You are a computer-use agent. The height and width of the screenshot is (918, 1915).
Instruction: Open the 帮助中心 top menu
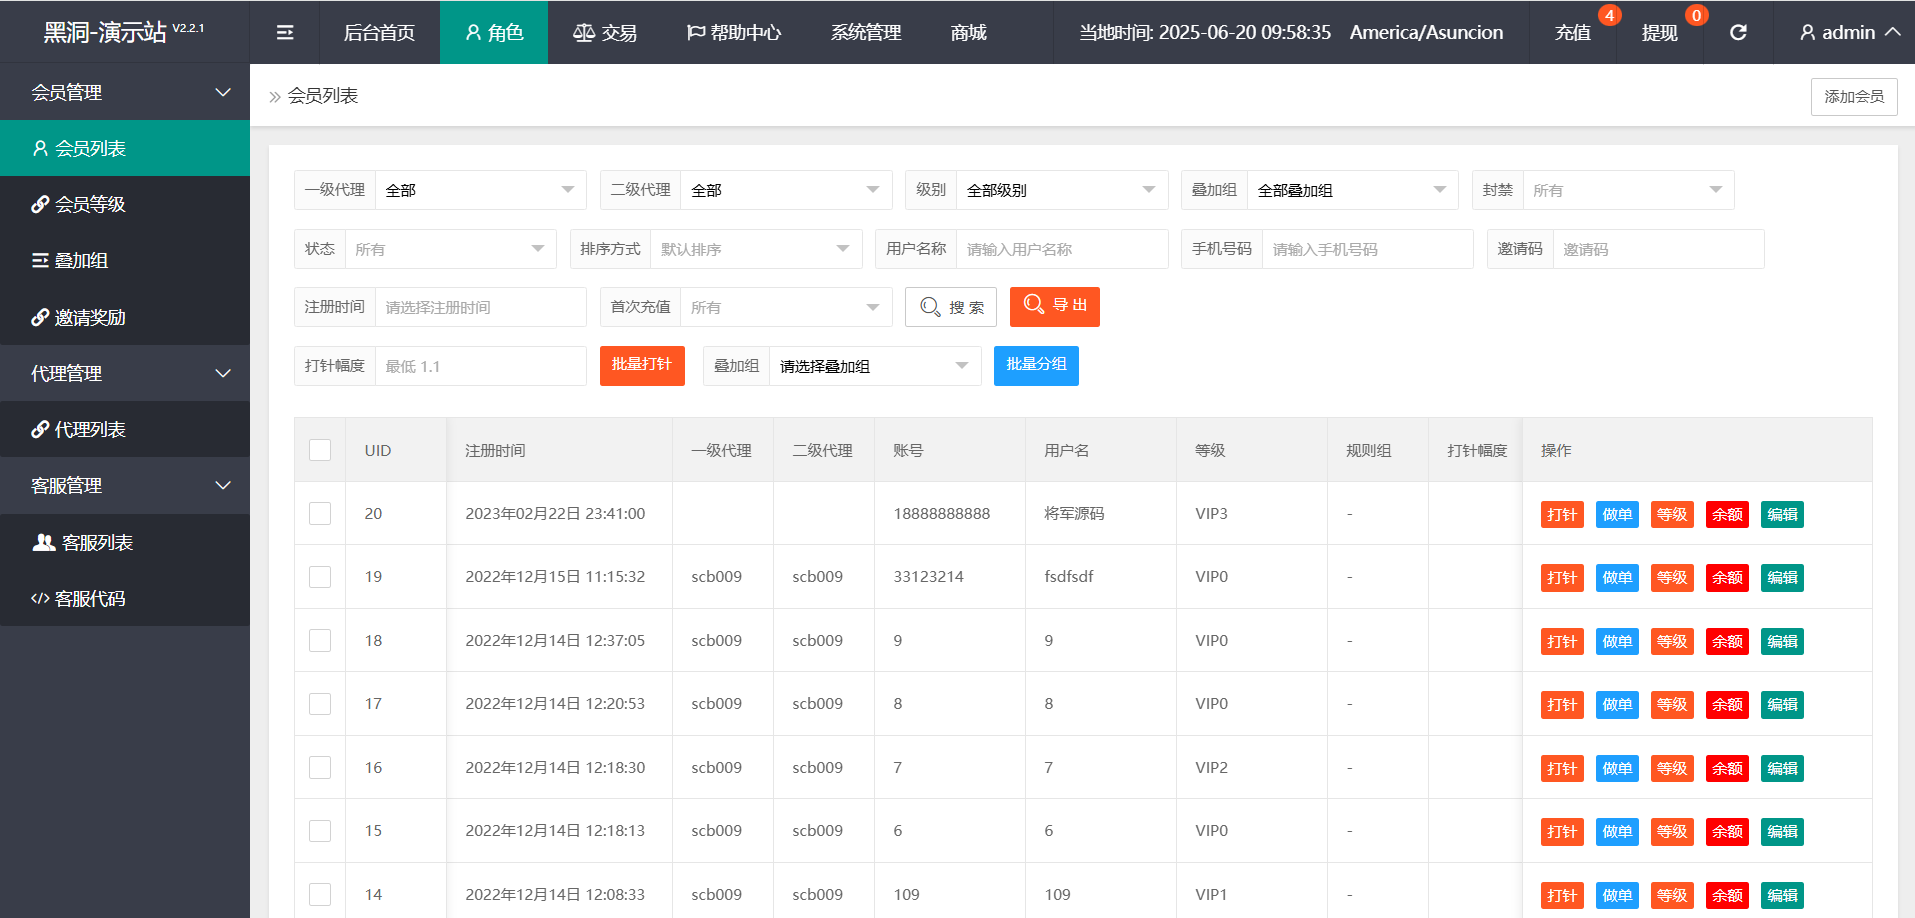coord(734,32)
